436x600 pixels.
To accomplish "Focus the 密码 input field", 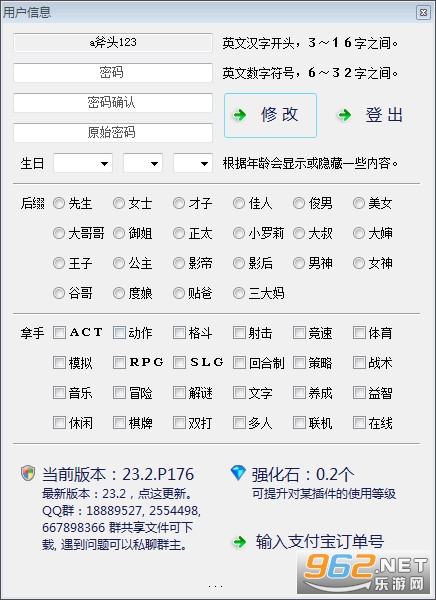I will 113,72.
